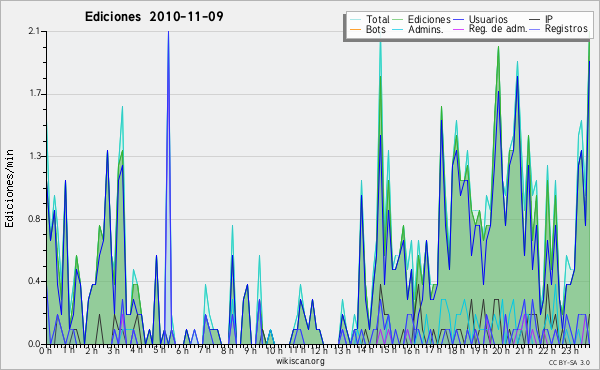Click the '2.1' y-axis value

[34, 31]
